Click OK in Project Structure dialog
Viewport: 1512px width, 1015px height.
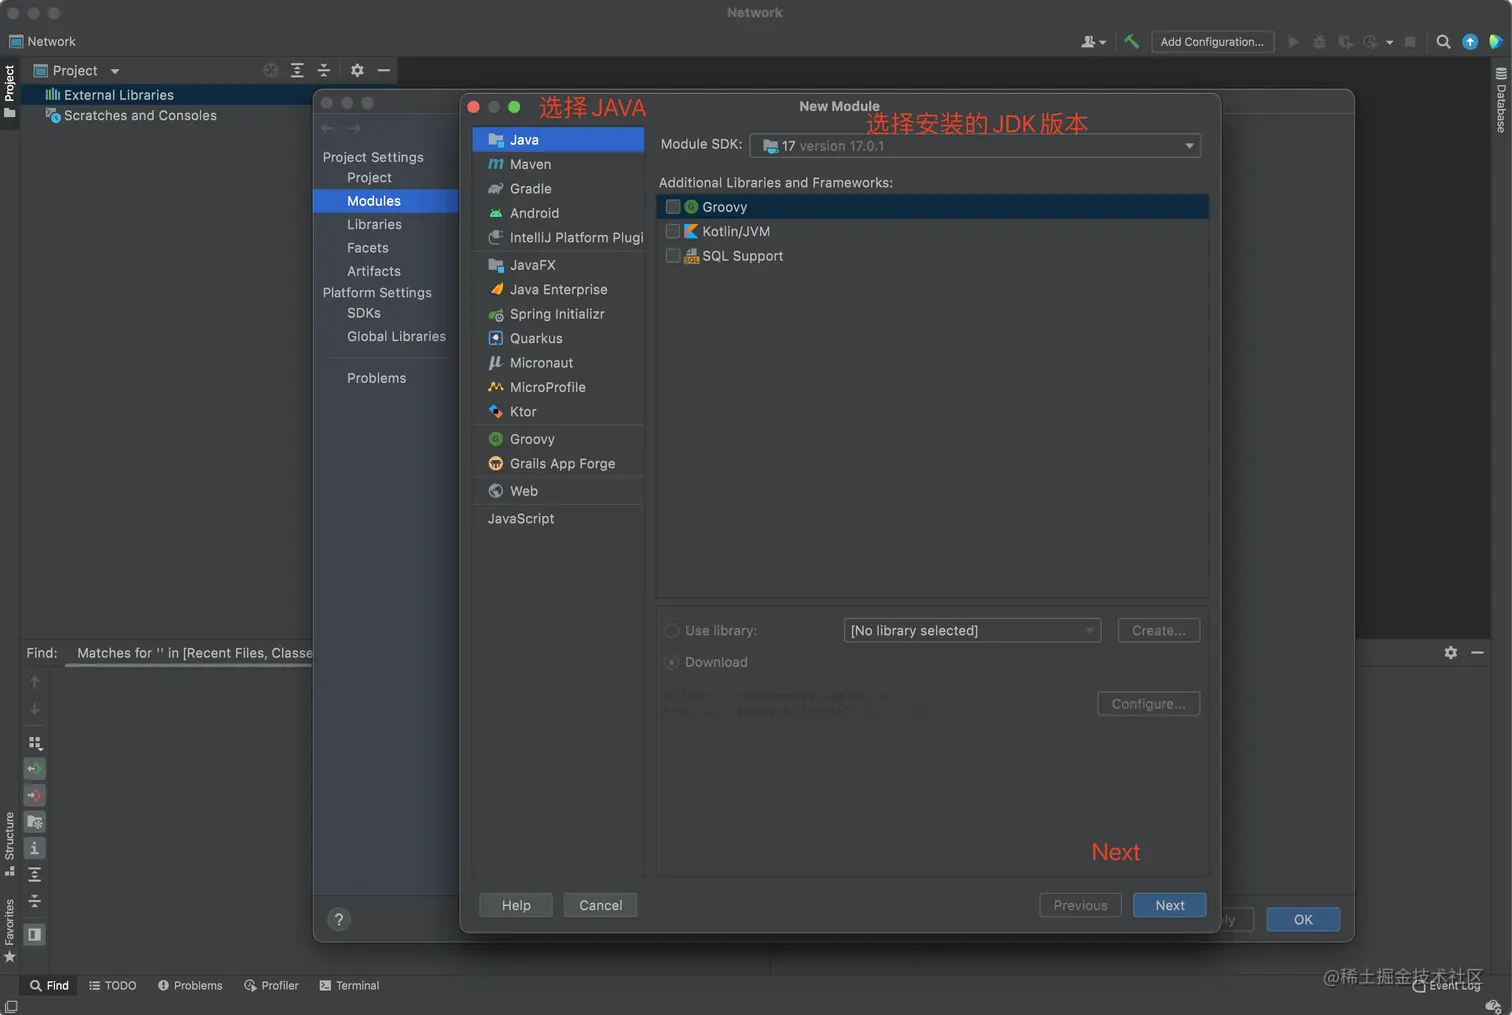point(1303,919)
